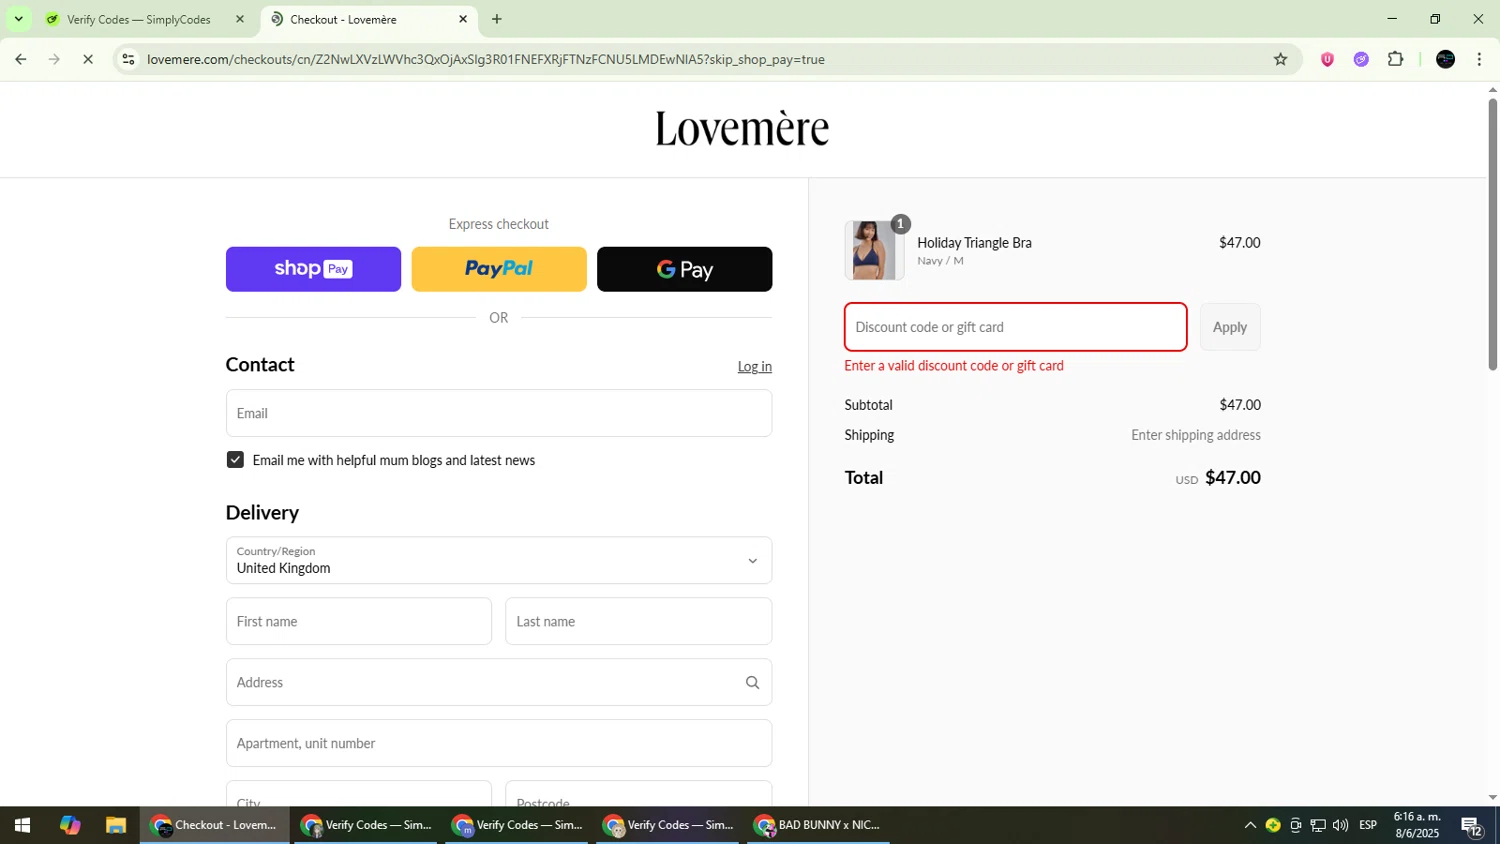Select the Enter shipping address text

[x=1195, y=435]
